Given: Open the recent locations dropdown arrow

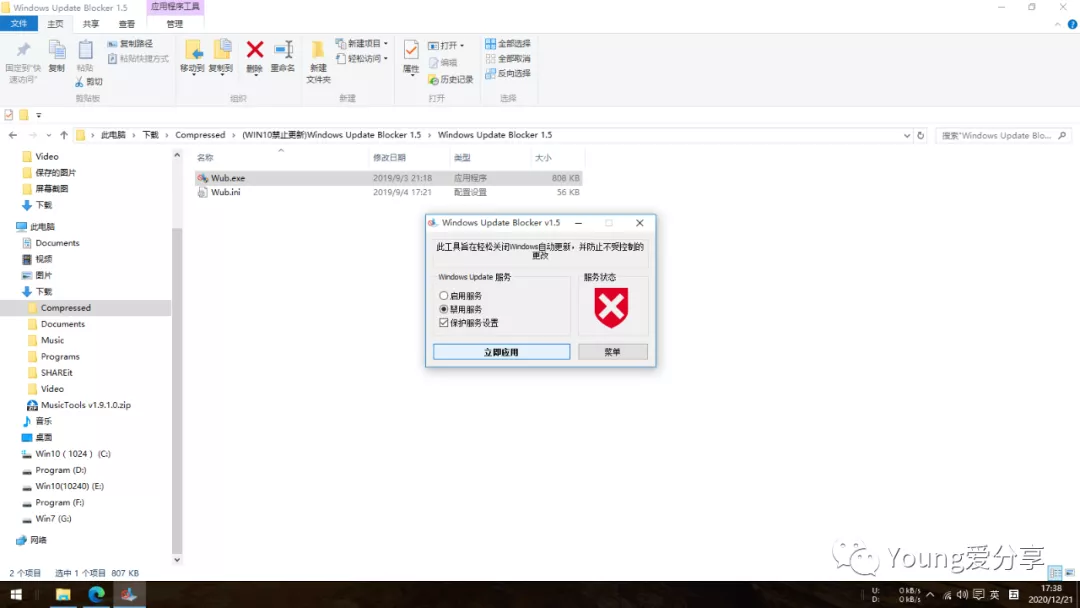Looking at the screenshot, I should point(48,135).
